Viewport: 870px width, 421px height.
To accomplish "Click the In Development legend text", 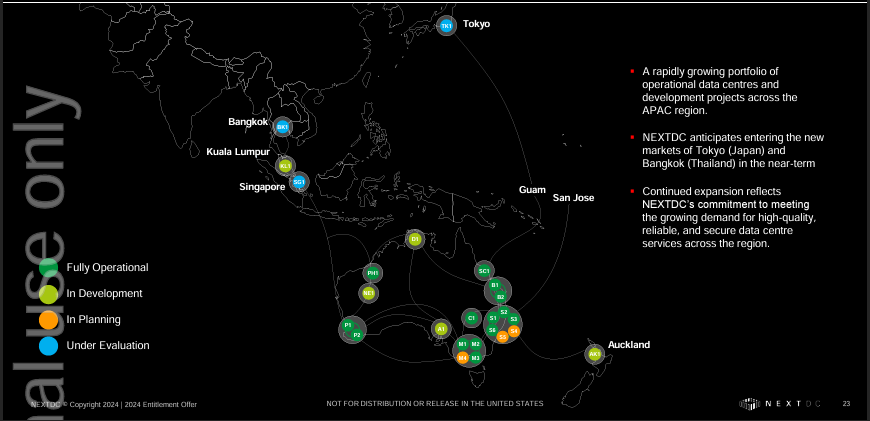I will [x=104, y=293].
